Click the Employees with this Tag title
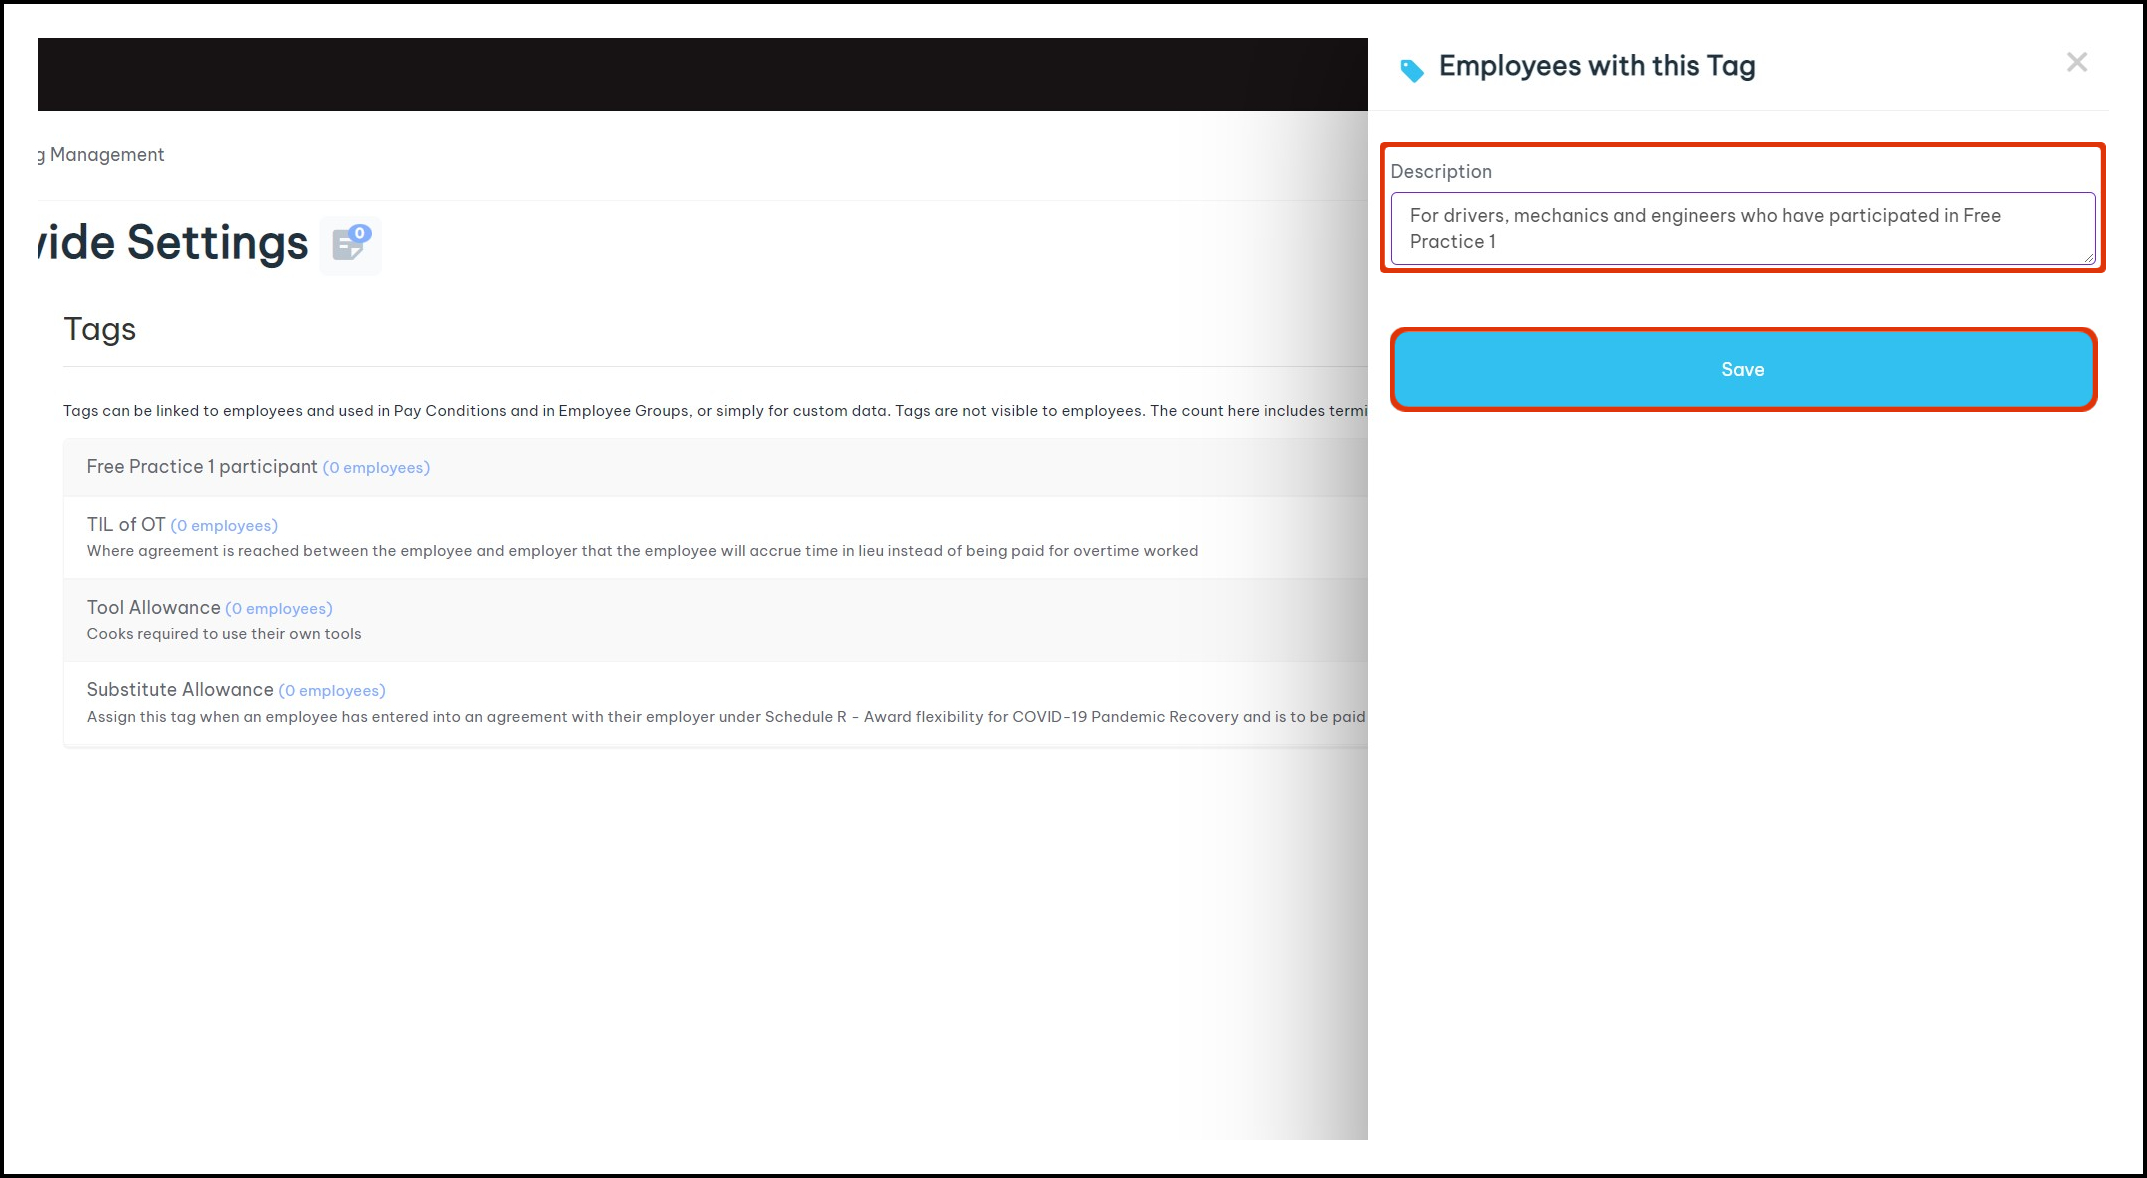This screenshot has height=1178, width=2147. pyautogui.click(x=1596, y=67)
